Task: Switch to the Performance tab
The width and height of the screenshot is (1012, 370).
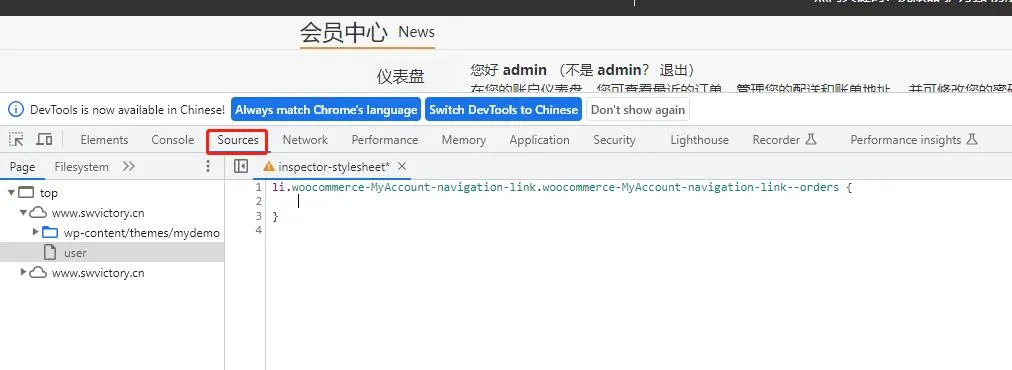Action: (385, 139)
